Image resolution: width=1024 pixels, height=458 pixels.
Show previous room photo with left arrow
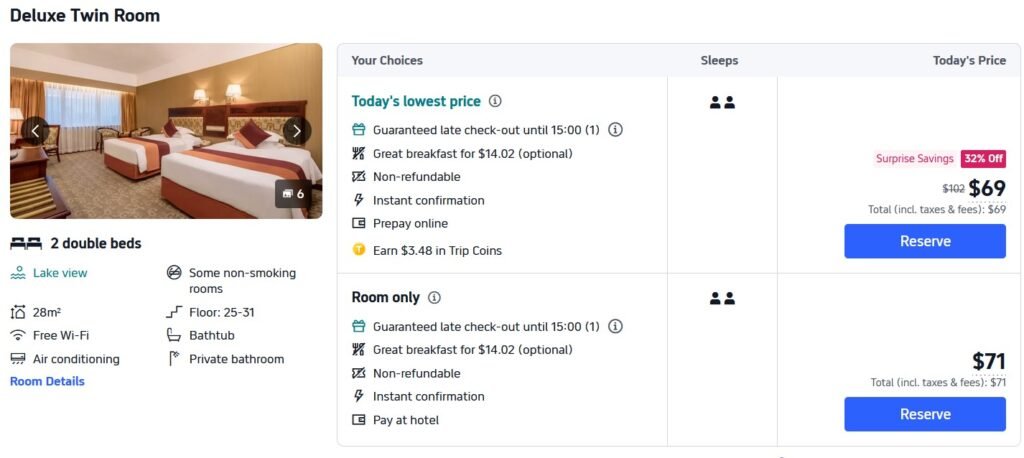[x=36, y=130]
